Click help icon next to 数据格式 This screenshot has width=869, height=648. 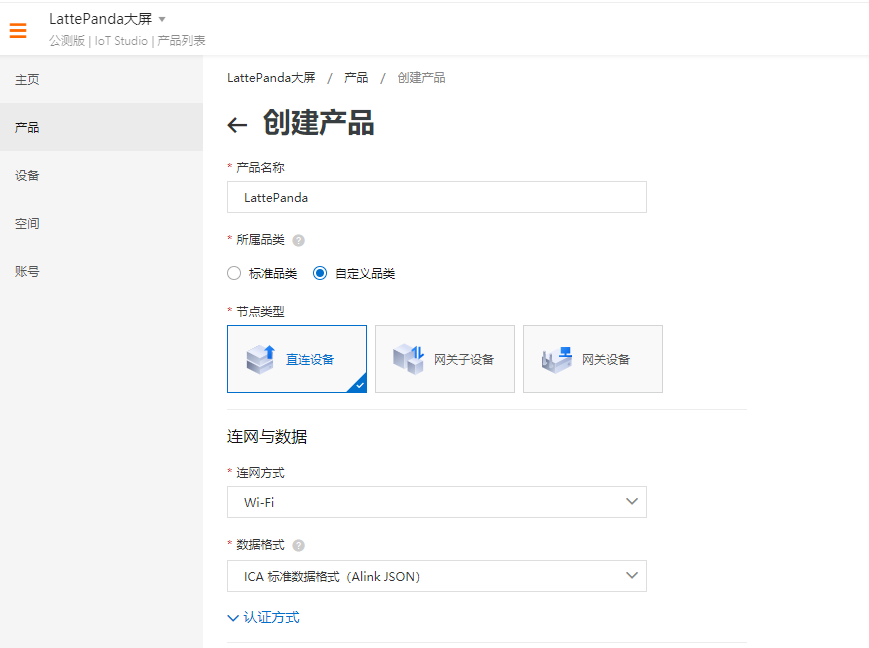click(298, 545)
